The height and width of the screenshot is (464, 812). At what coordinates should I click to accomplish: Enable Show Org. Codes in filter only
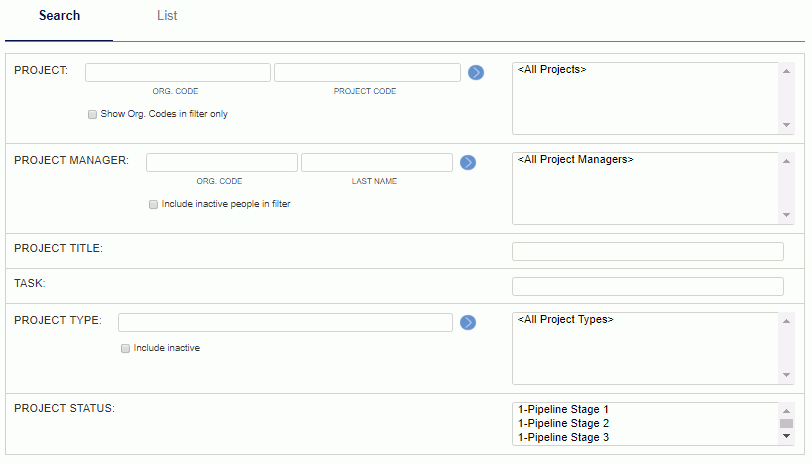coord(92,114)
